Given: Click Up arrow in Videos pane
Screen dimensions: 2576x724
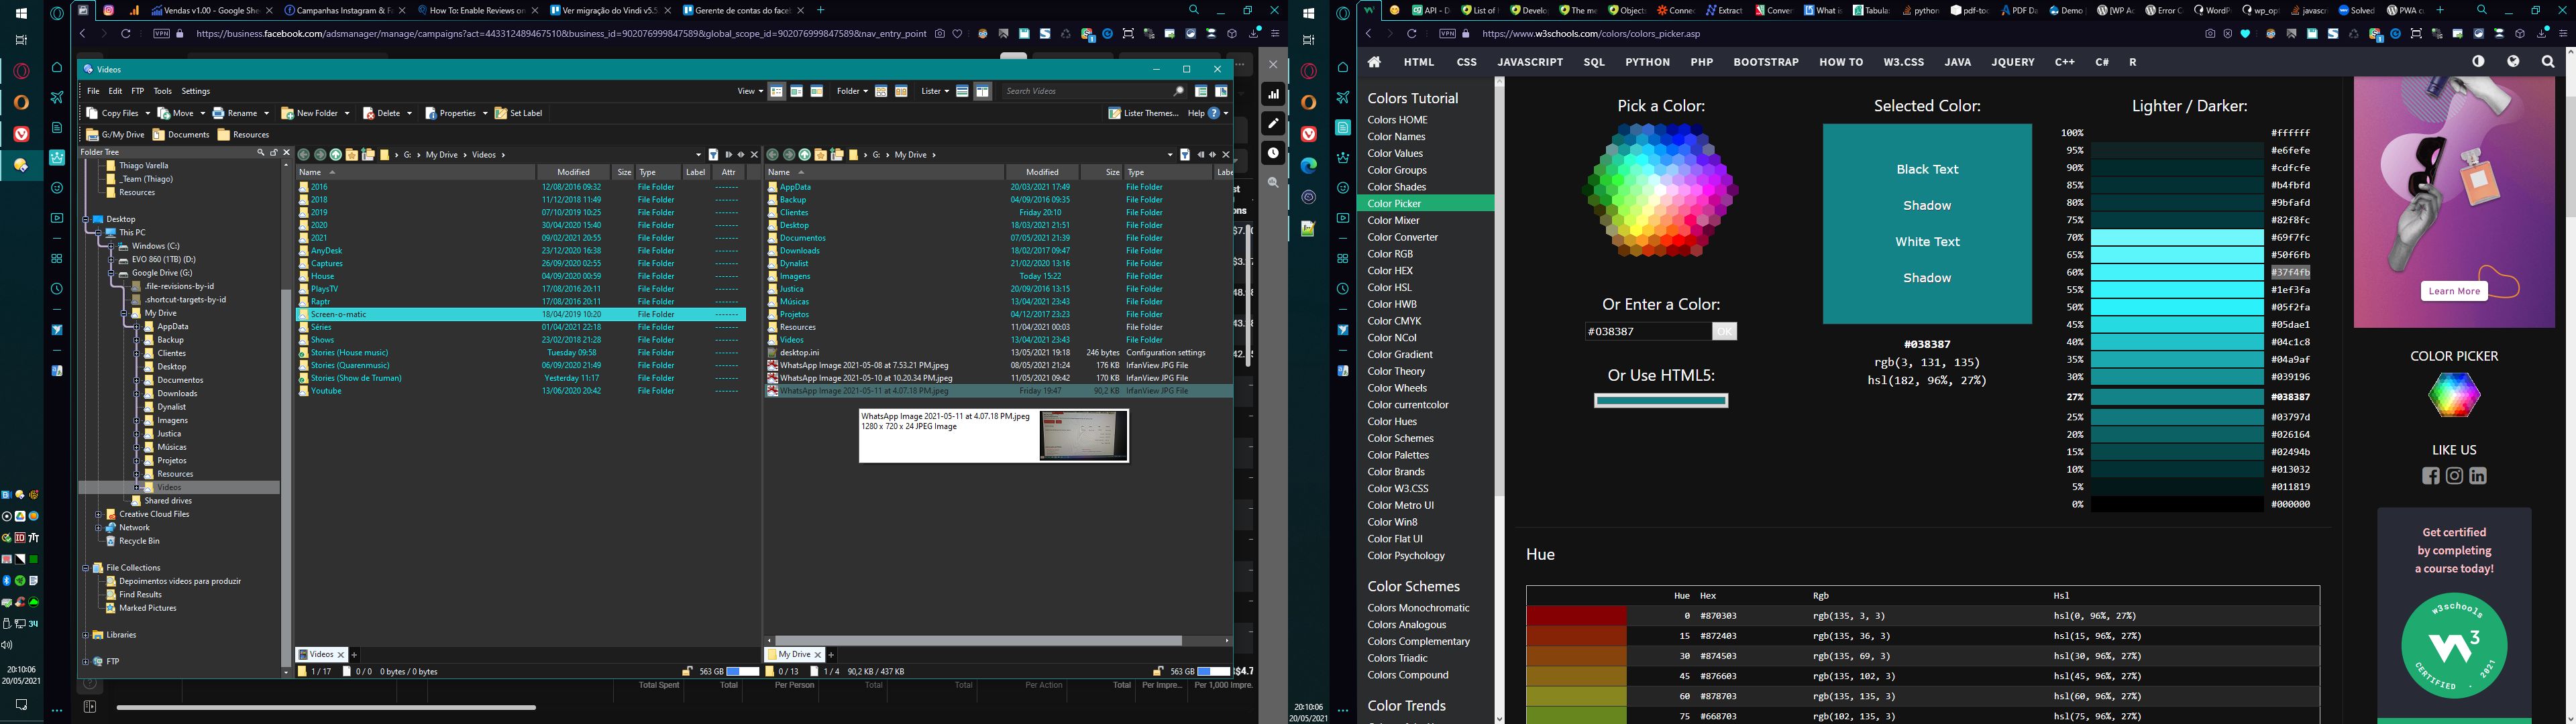Looking at the screenshot, I should pyautogui.click(x=336, y=155).
